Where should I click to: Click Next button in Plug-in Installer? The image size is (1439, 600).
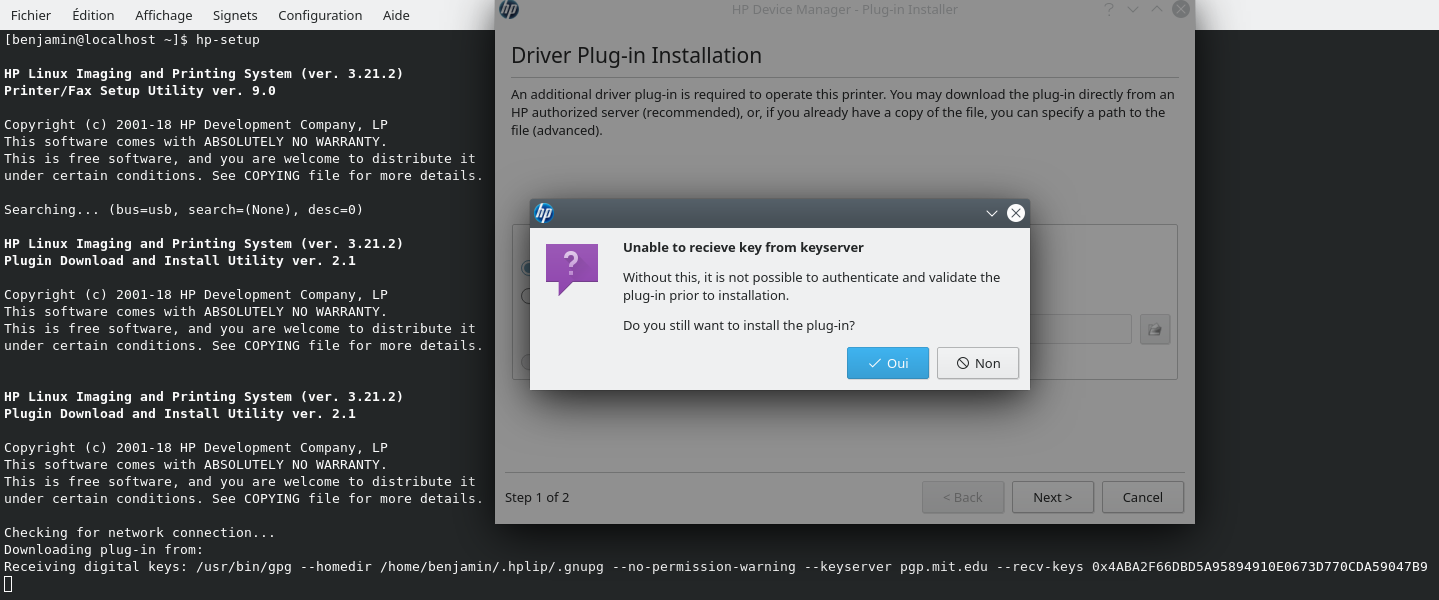point(1053,497)
